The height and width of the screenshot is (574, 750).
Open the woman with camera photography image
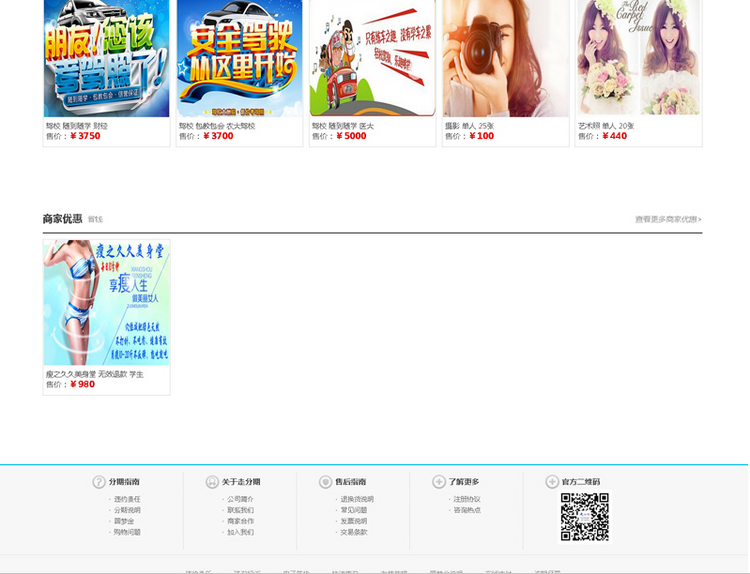506,58
